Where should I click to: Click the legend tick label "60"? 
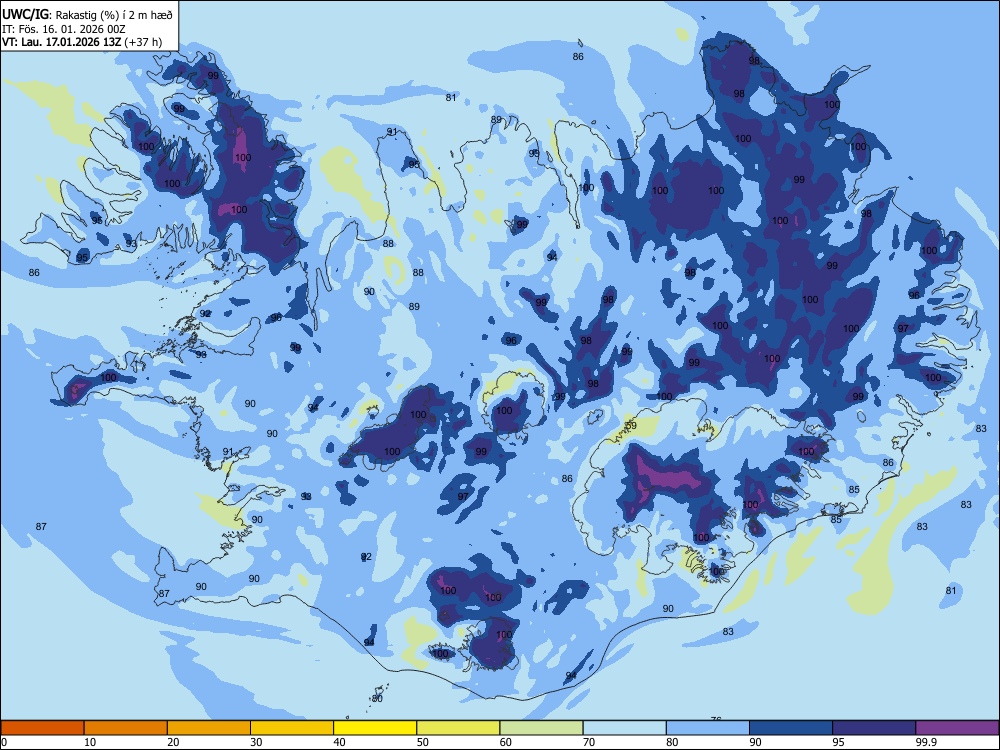pyautogui.click(x=506, y=742)
